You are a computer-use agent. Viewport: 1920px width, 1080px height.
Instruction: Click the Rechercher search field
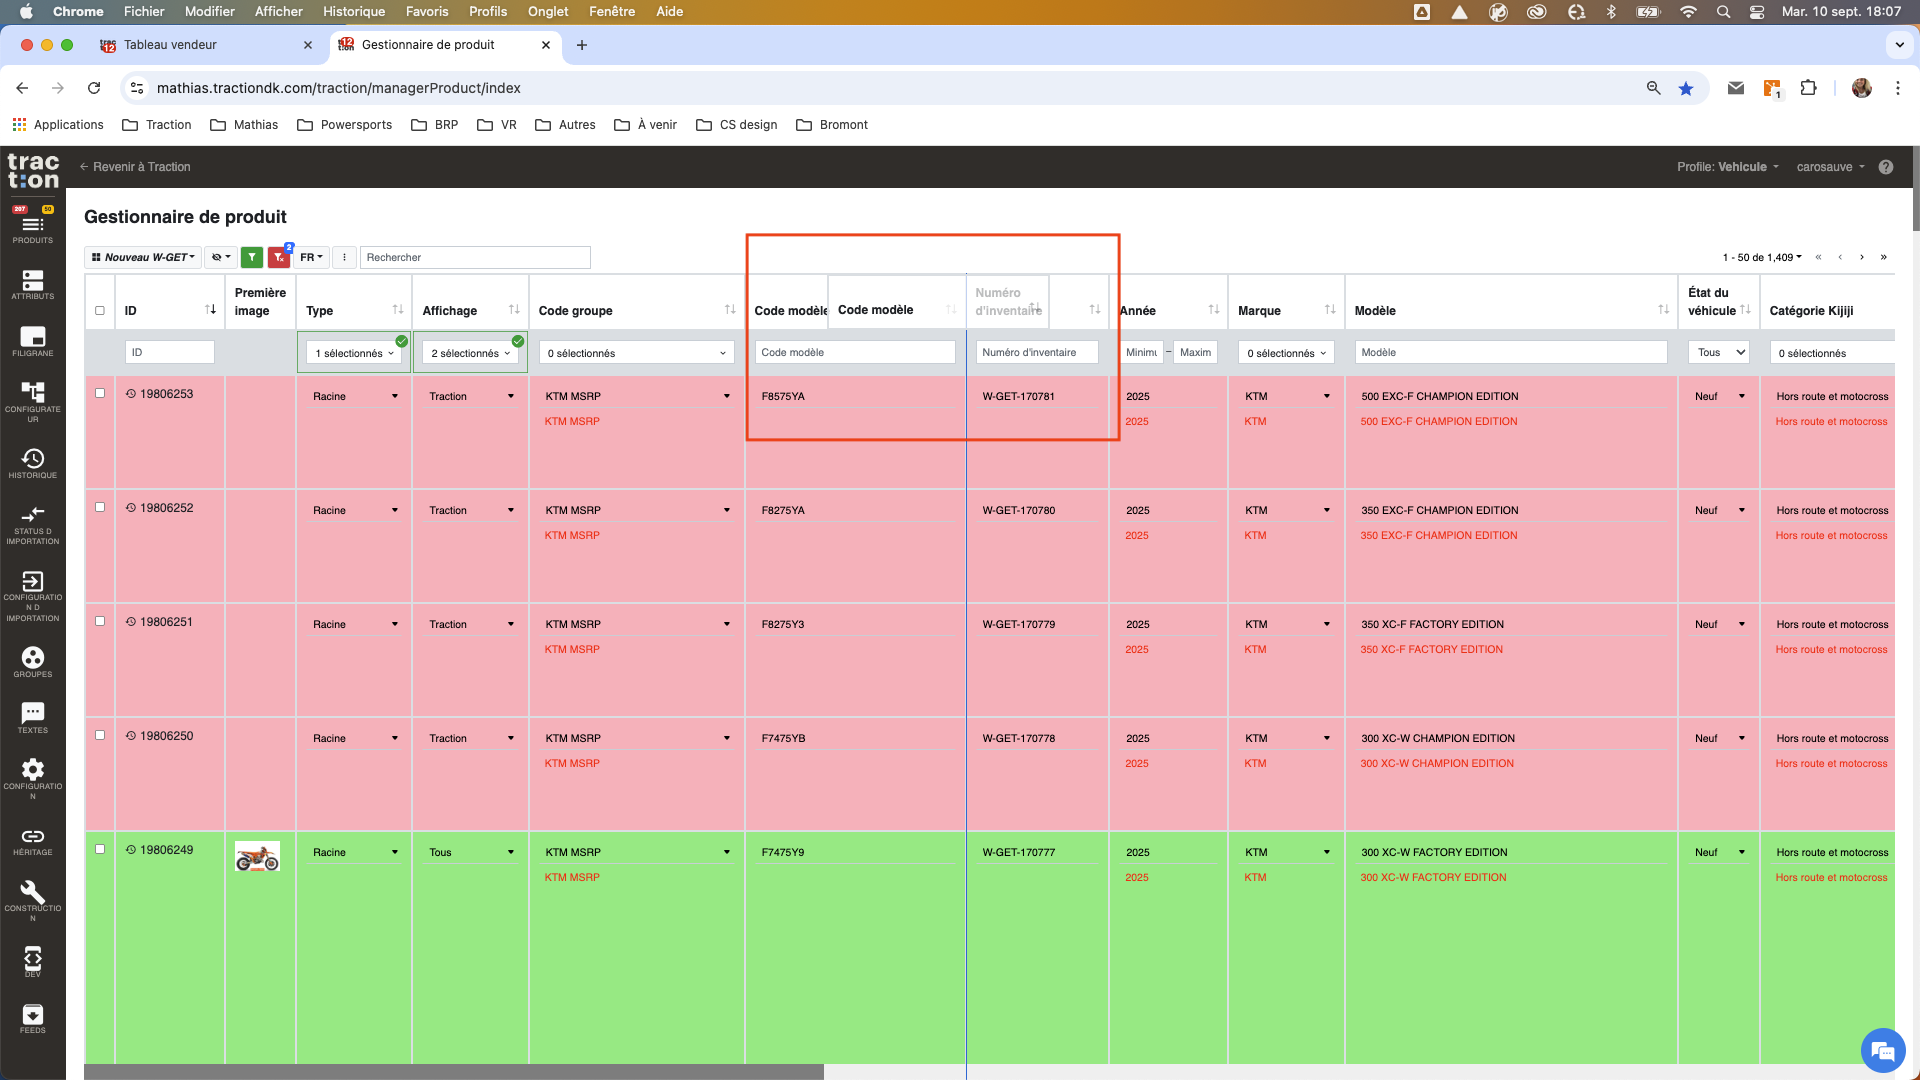click(474, 257)
